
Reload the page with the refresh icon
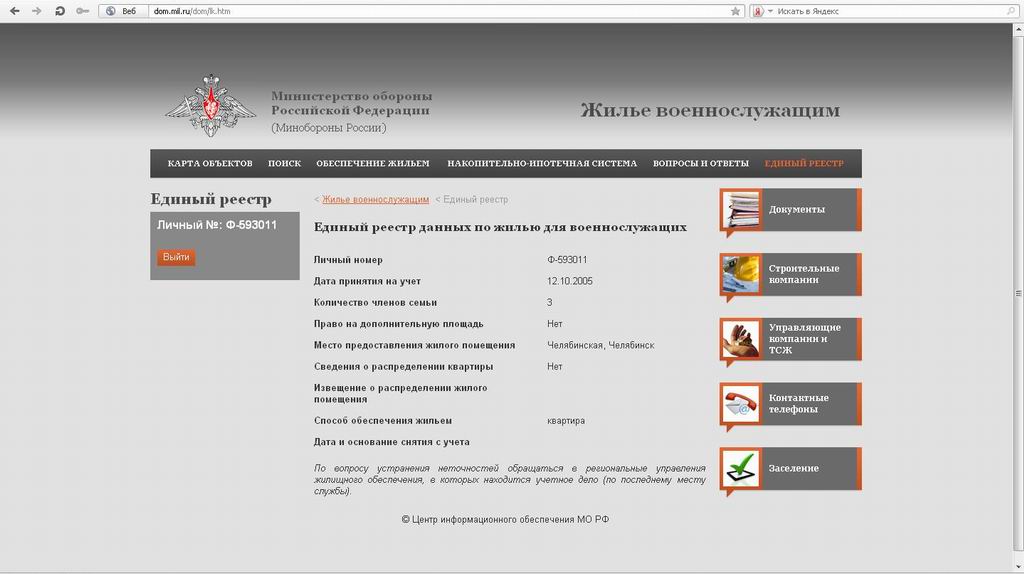pyautogui.click(x=60, y=11)
